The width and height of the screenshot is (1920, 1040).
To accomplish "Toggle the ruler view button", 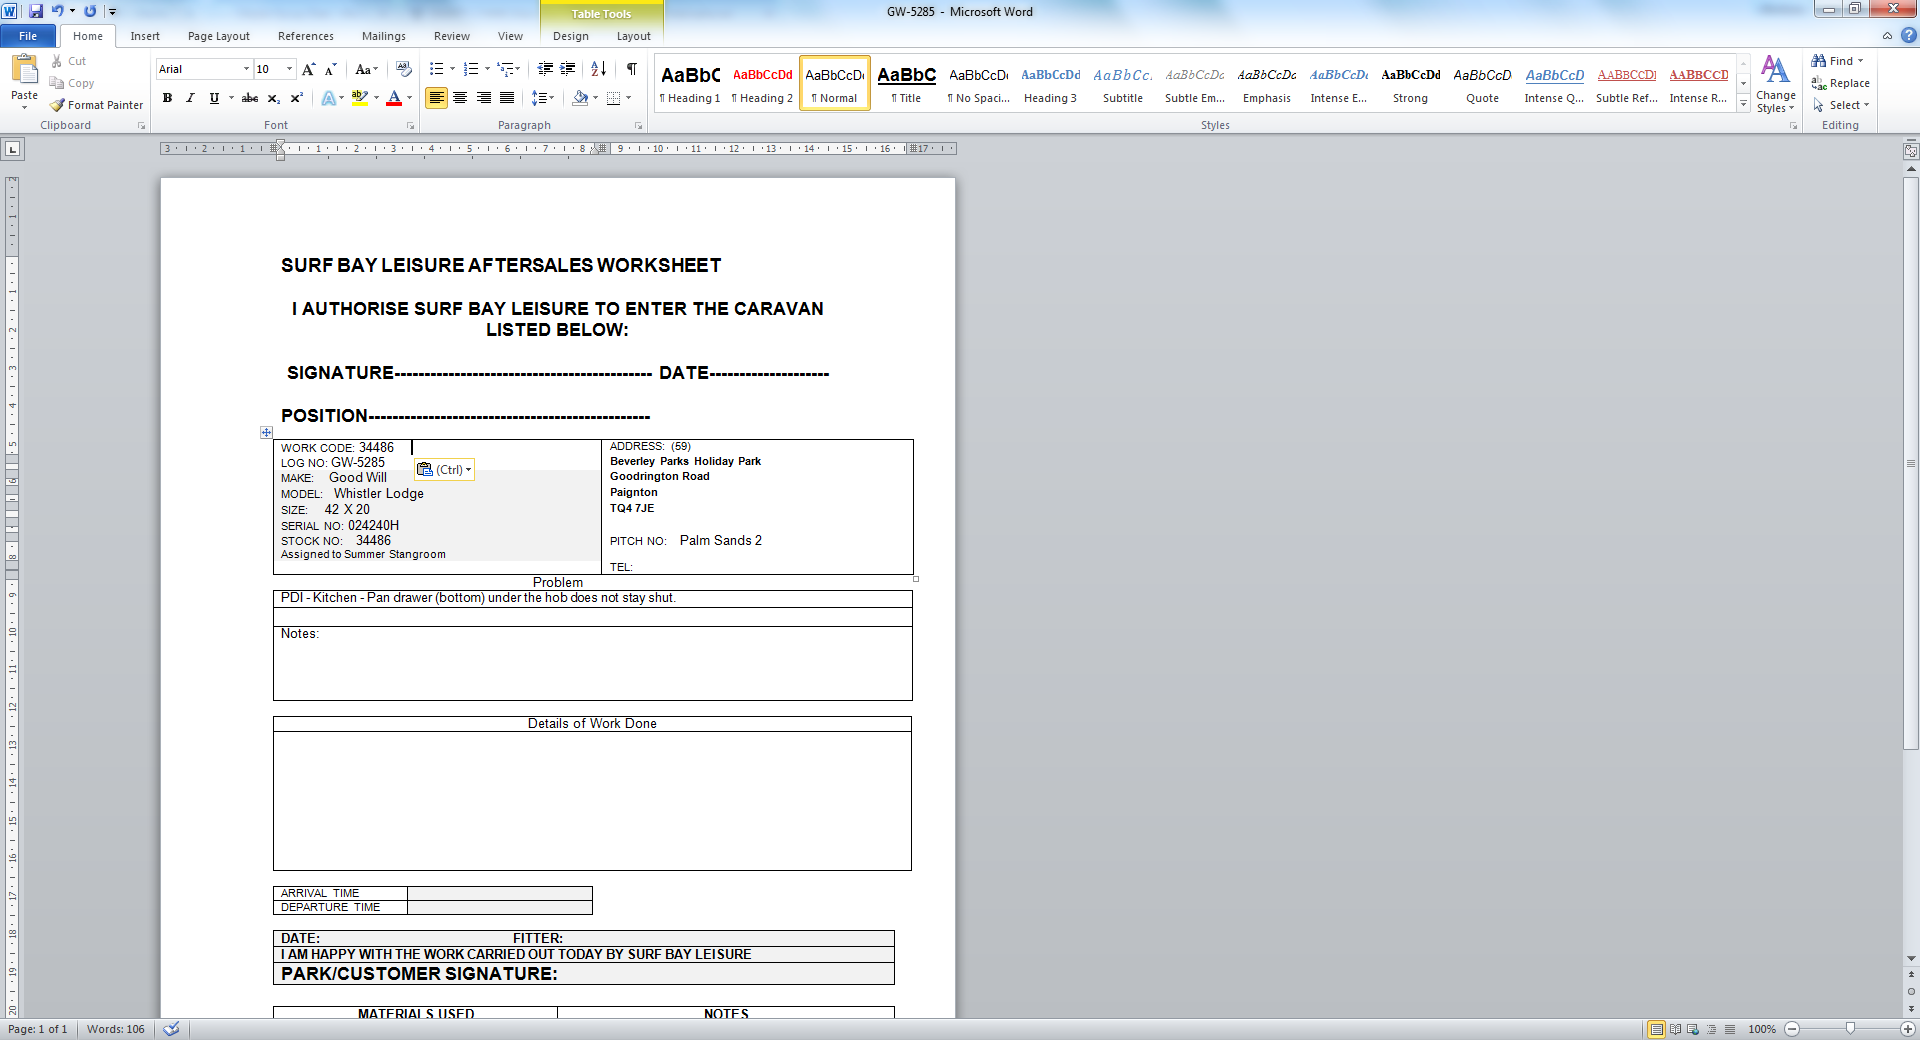I will coord(1911,151).
